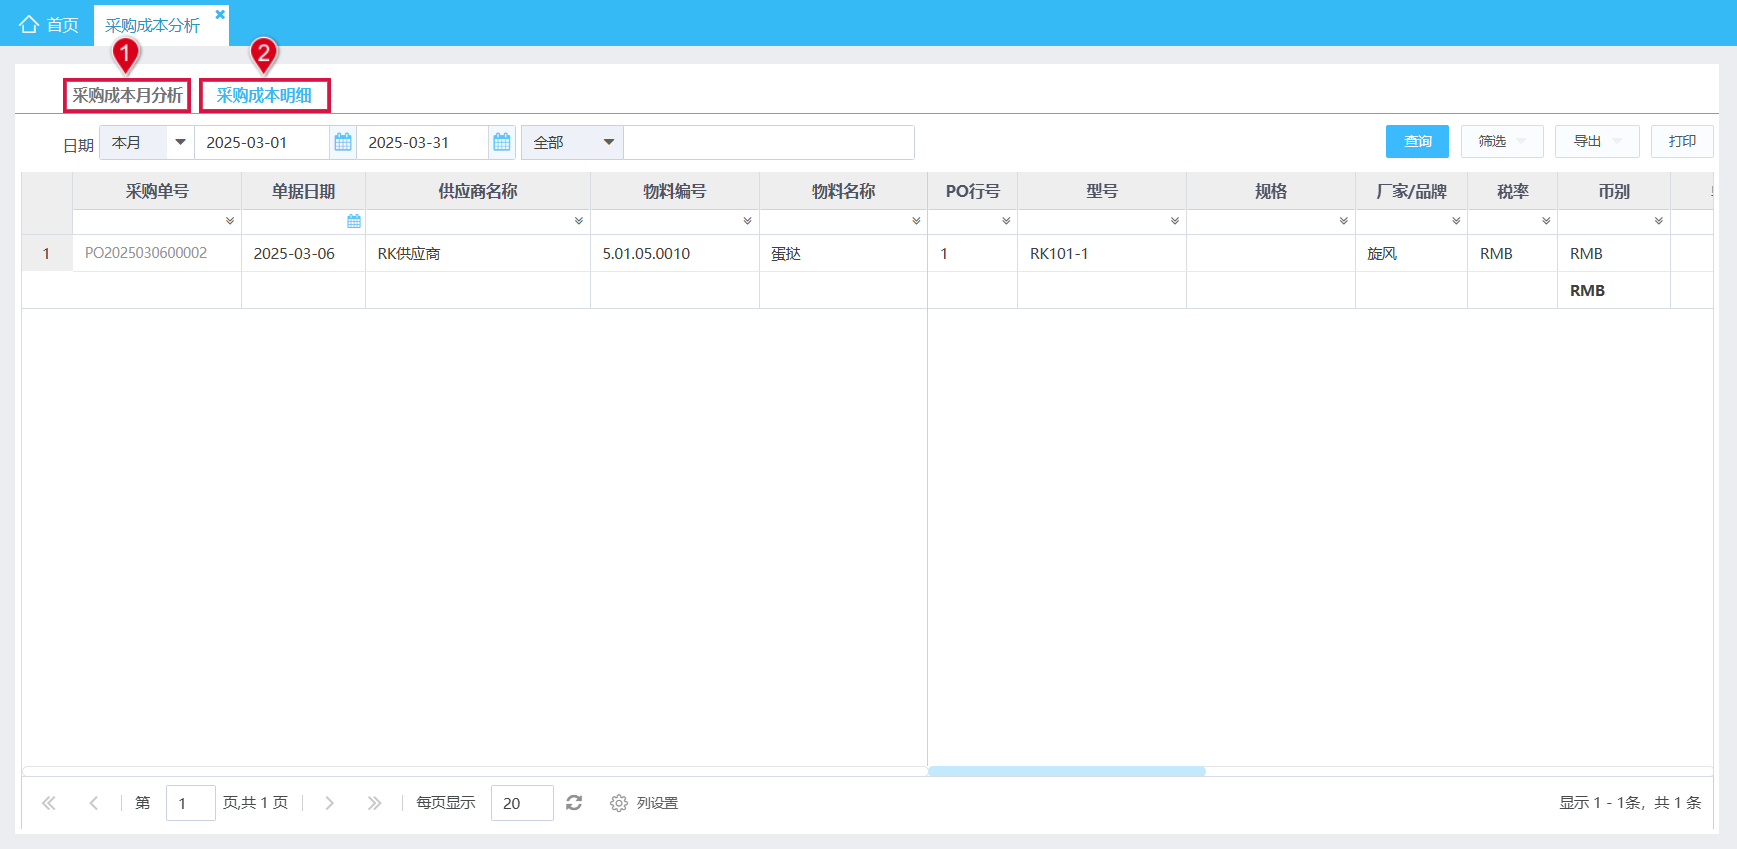Go to the first page arrow
The image size is (1737, 849).
49,803
